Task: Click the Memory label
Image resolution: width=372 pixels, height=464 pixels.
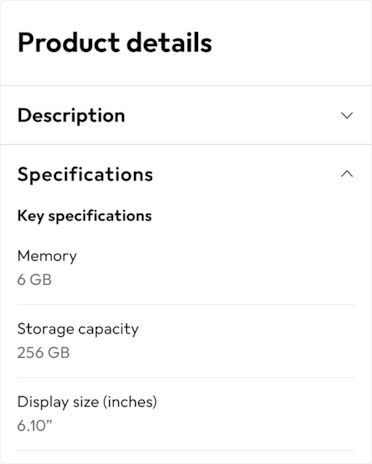Action: 47,256
